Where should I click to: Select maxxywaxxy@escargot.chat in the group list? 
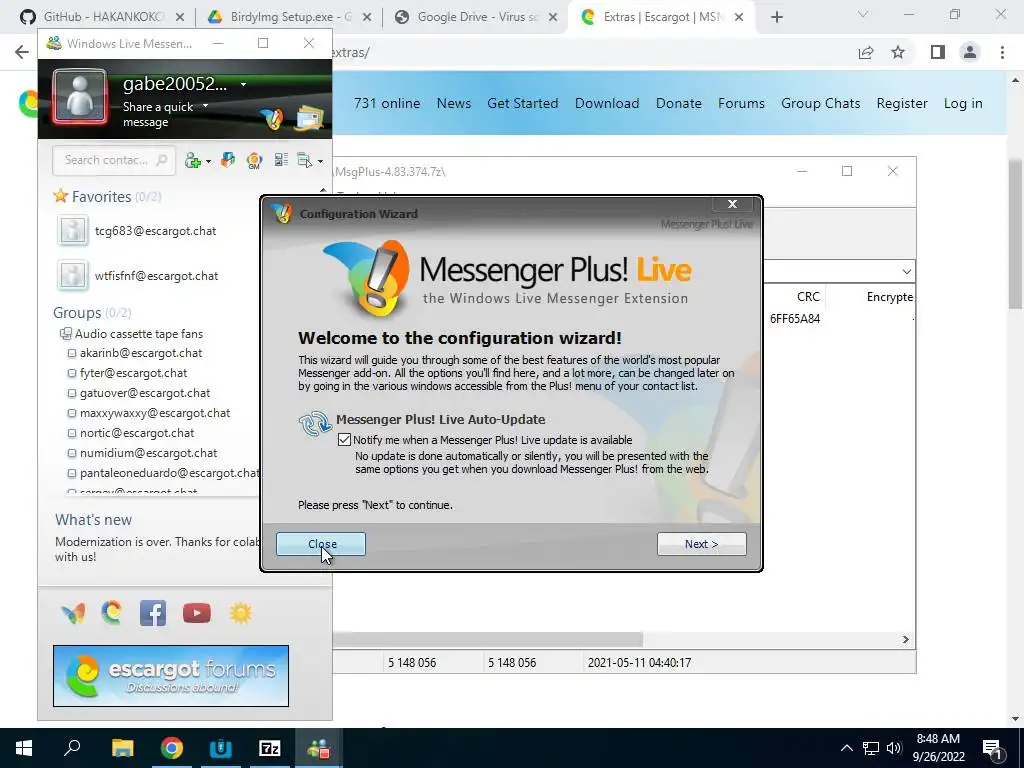(155, 413)
